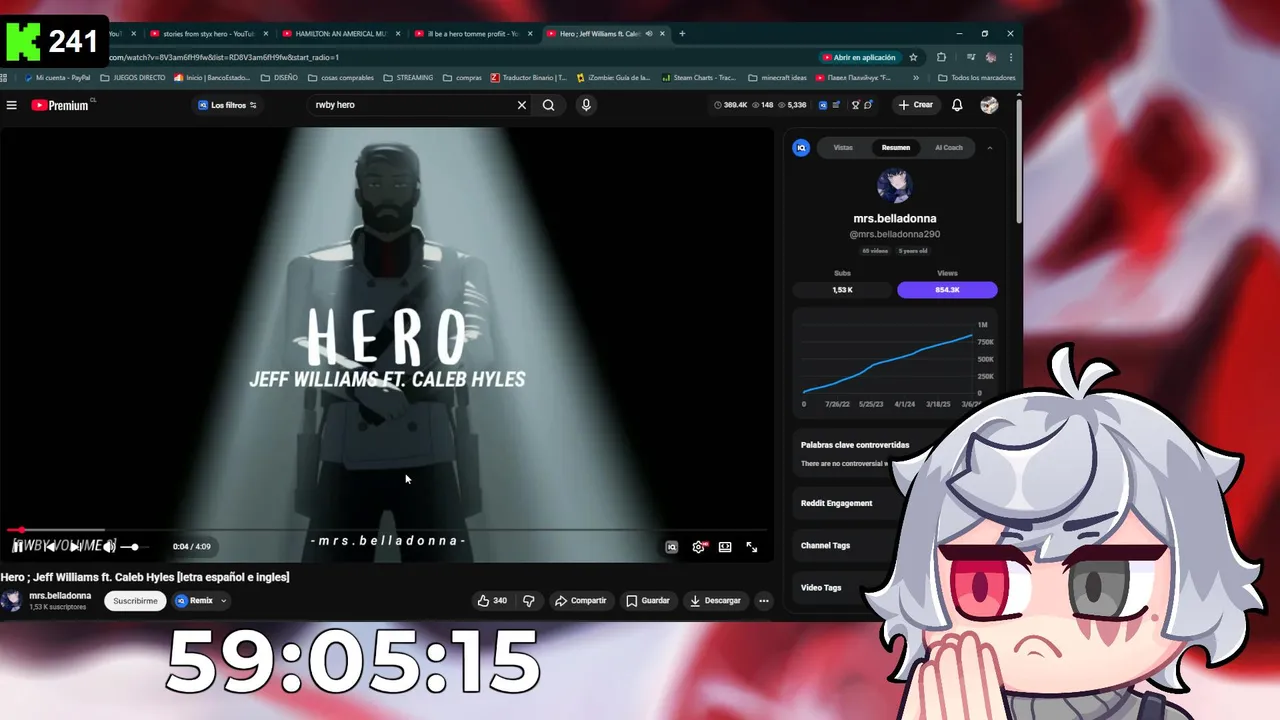Switch to 'ill be a hero tomme profitt' tab
Screen dimensions: 1280x720
point(474,33)
